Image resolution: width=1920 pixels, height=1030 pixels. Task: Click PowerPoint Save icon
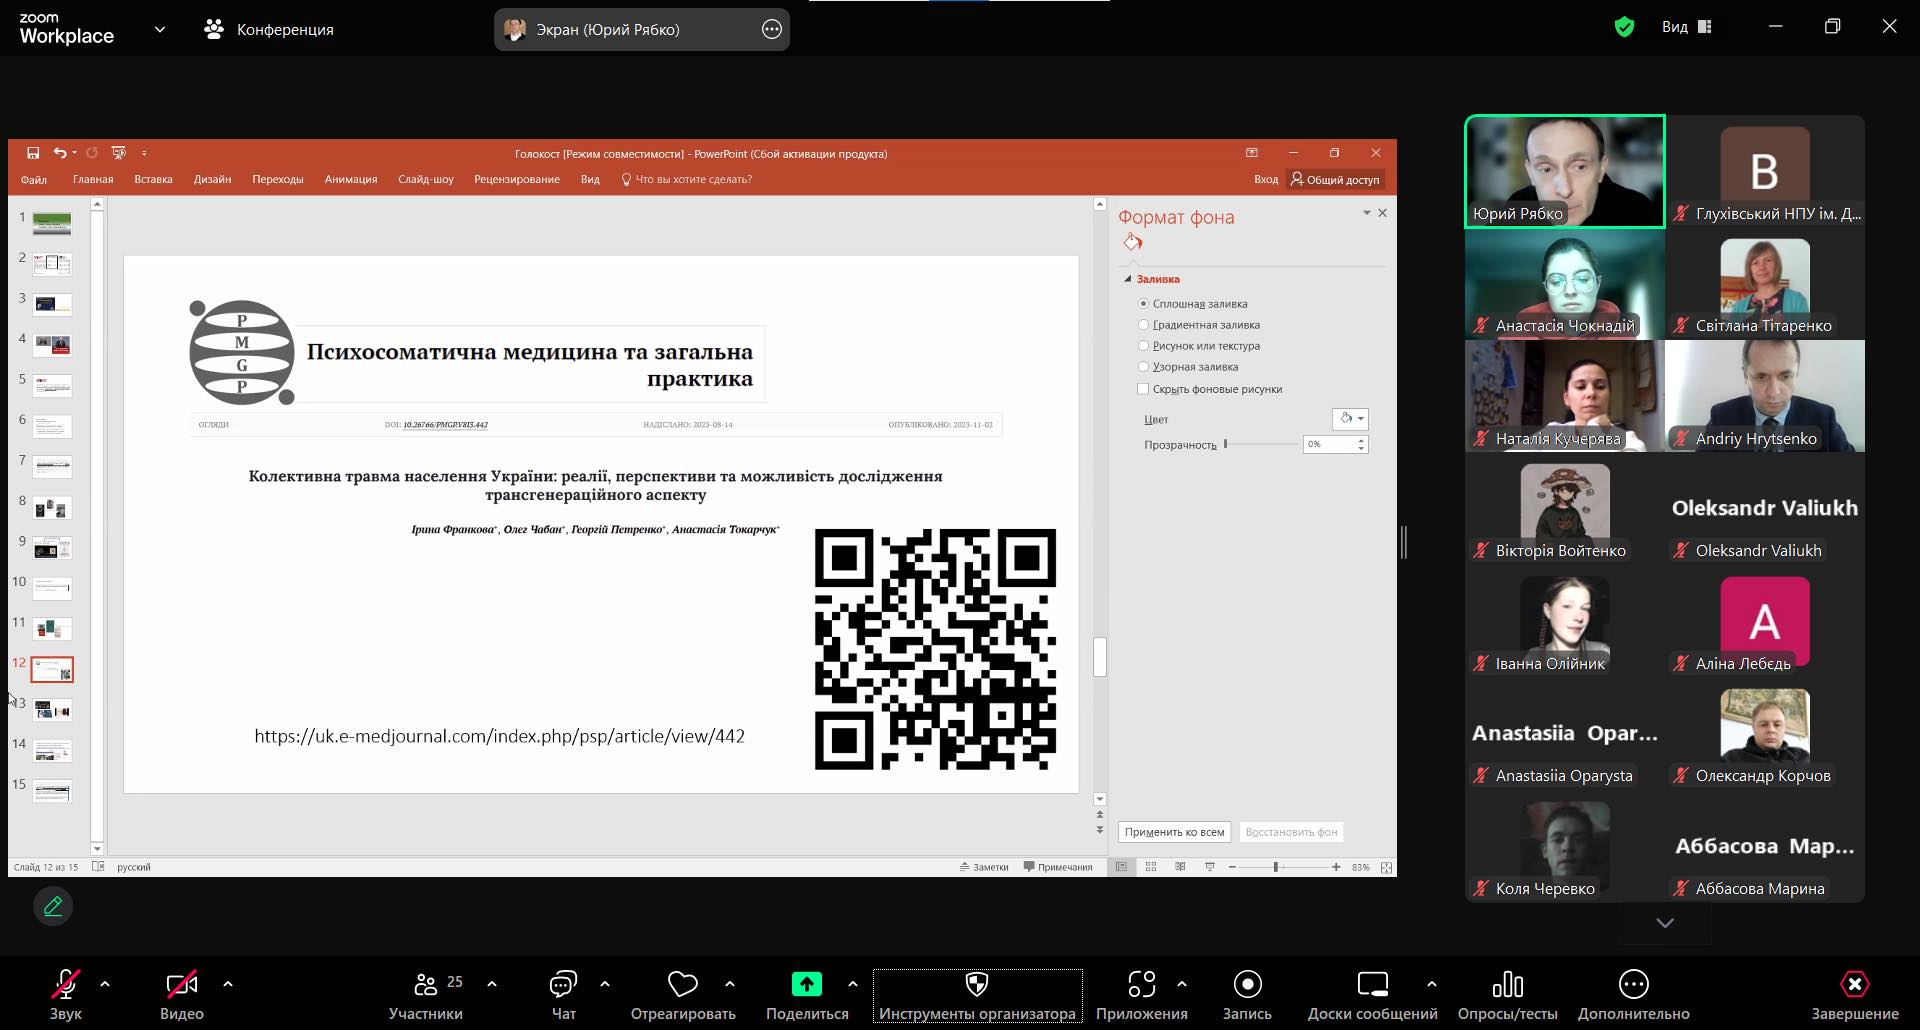point(33,153)
